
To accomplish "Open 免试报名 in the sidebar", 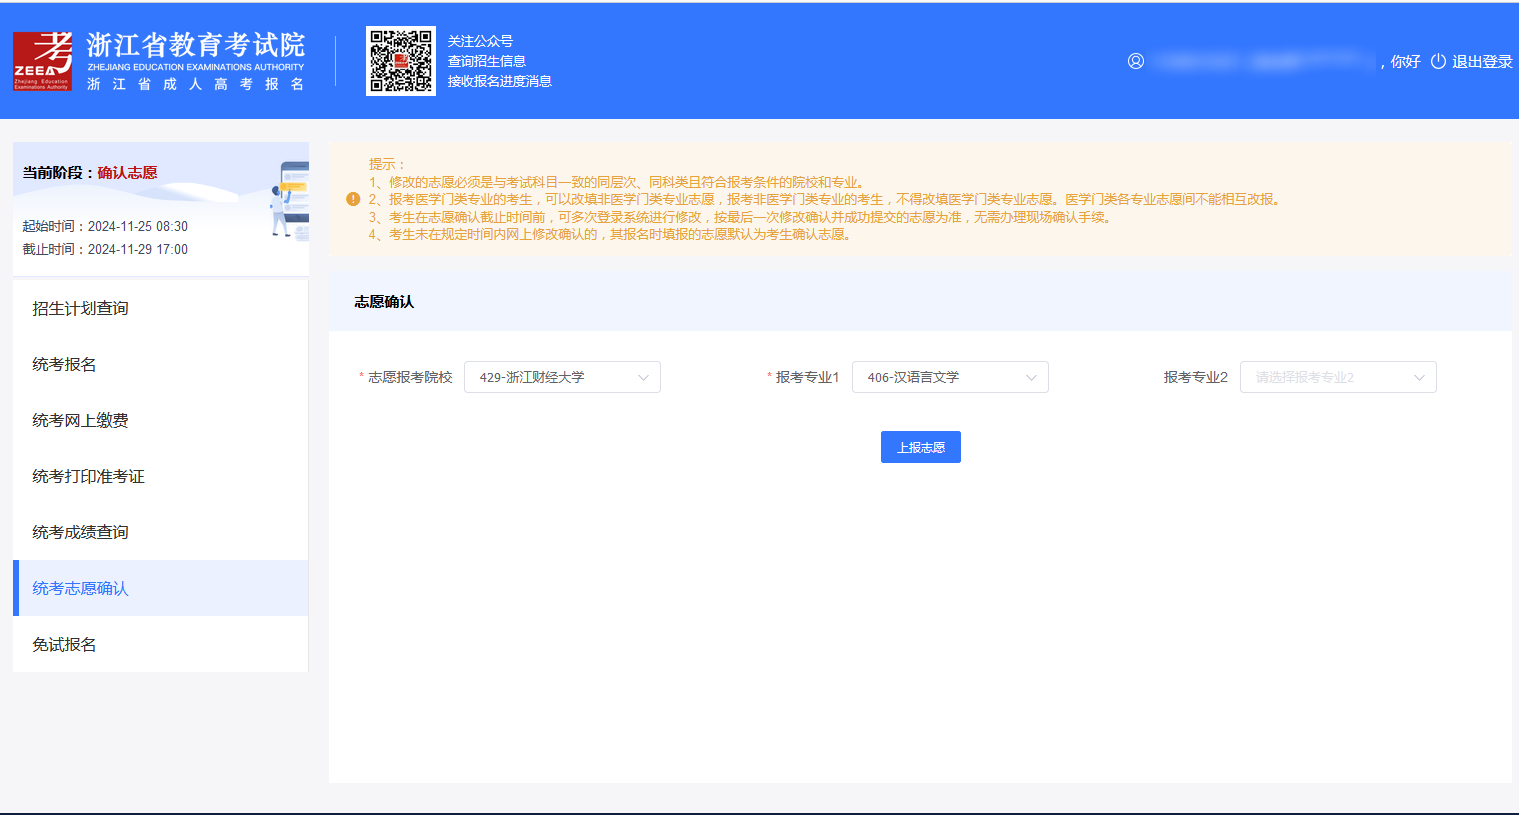I will [64, 644].
